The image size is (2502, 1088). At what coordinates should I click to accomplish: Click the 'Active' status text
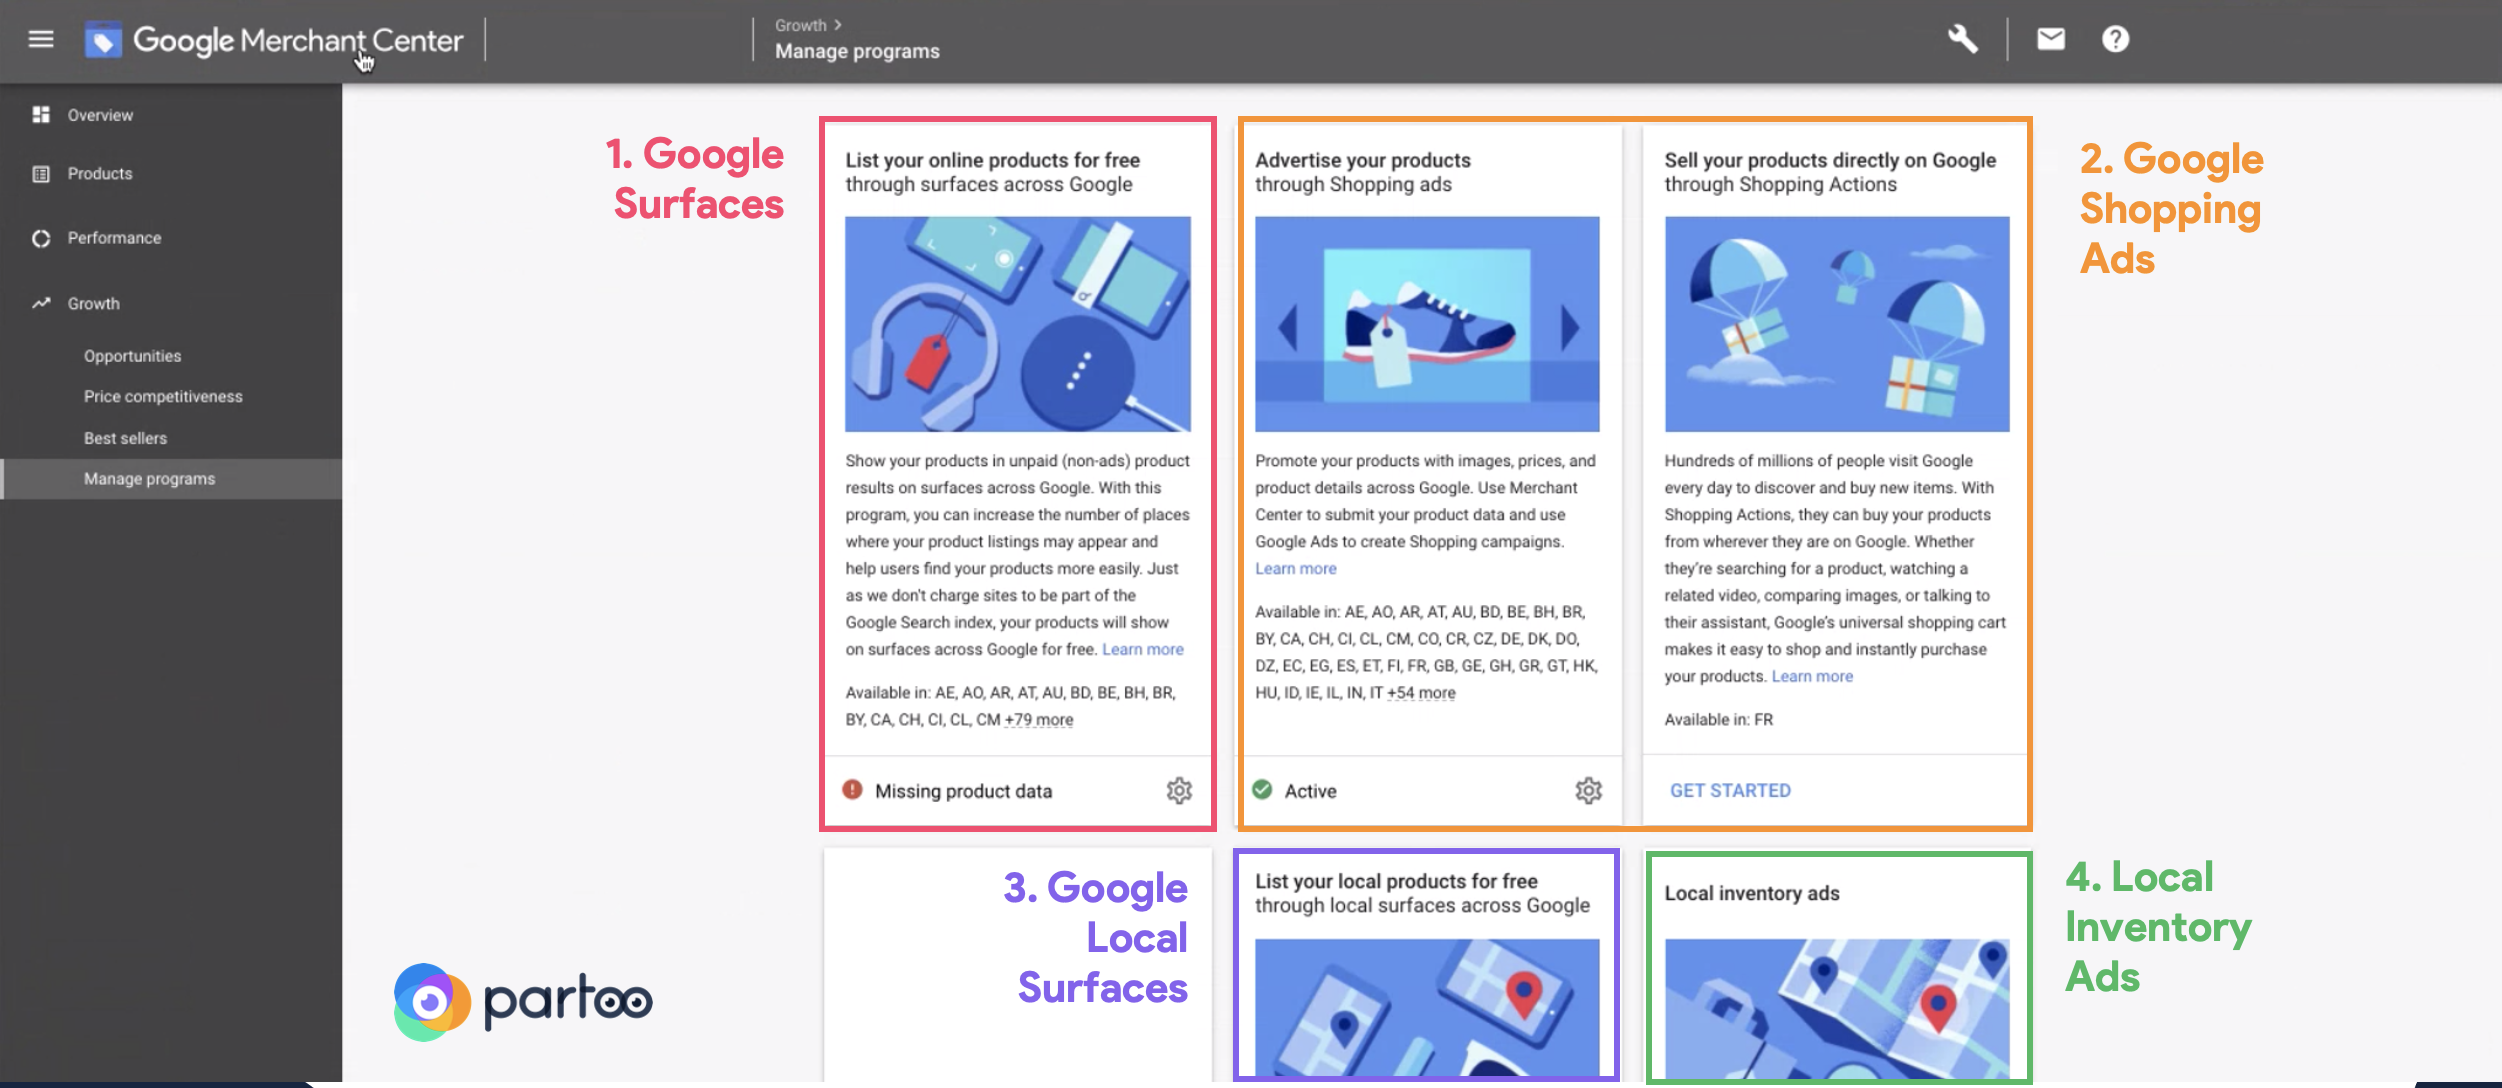[x=1310, y=791]
